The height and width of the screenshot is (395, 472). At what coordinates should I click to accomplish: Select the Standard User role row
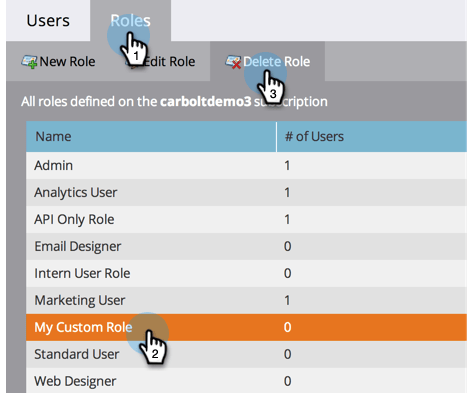(x=246, y=354)
